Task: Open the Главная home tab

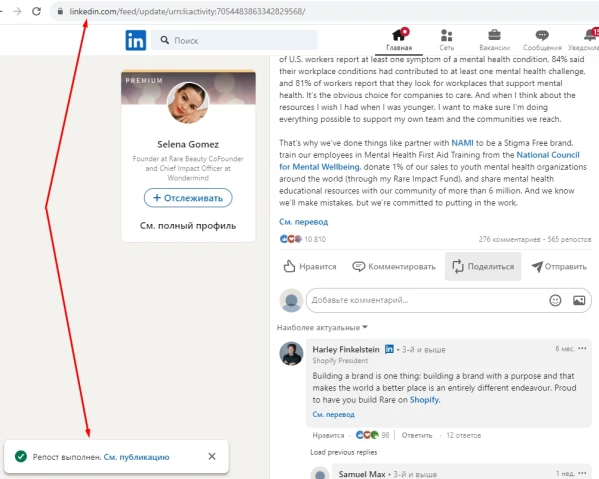Action: [x=399, y=40]
